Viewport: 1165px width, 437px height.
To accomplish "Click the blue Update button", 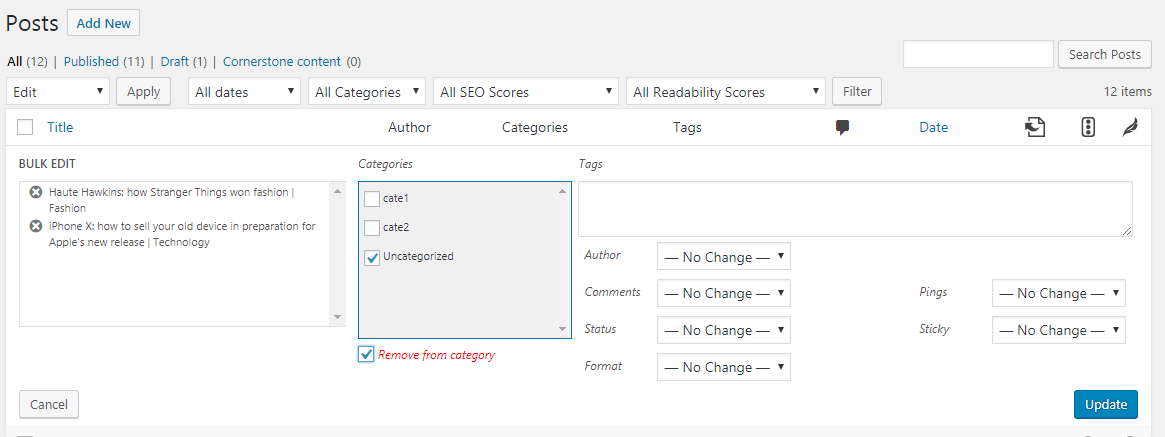I will tap(1106, 404).
